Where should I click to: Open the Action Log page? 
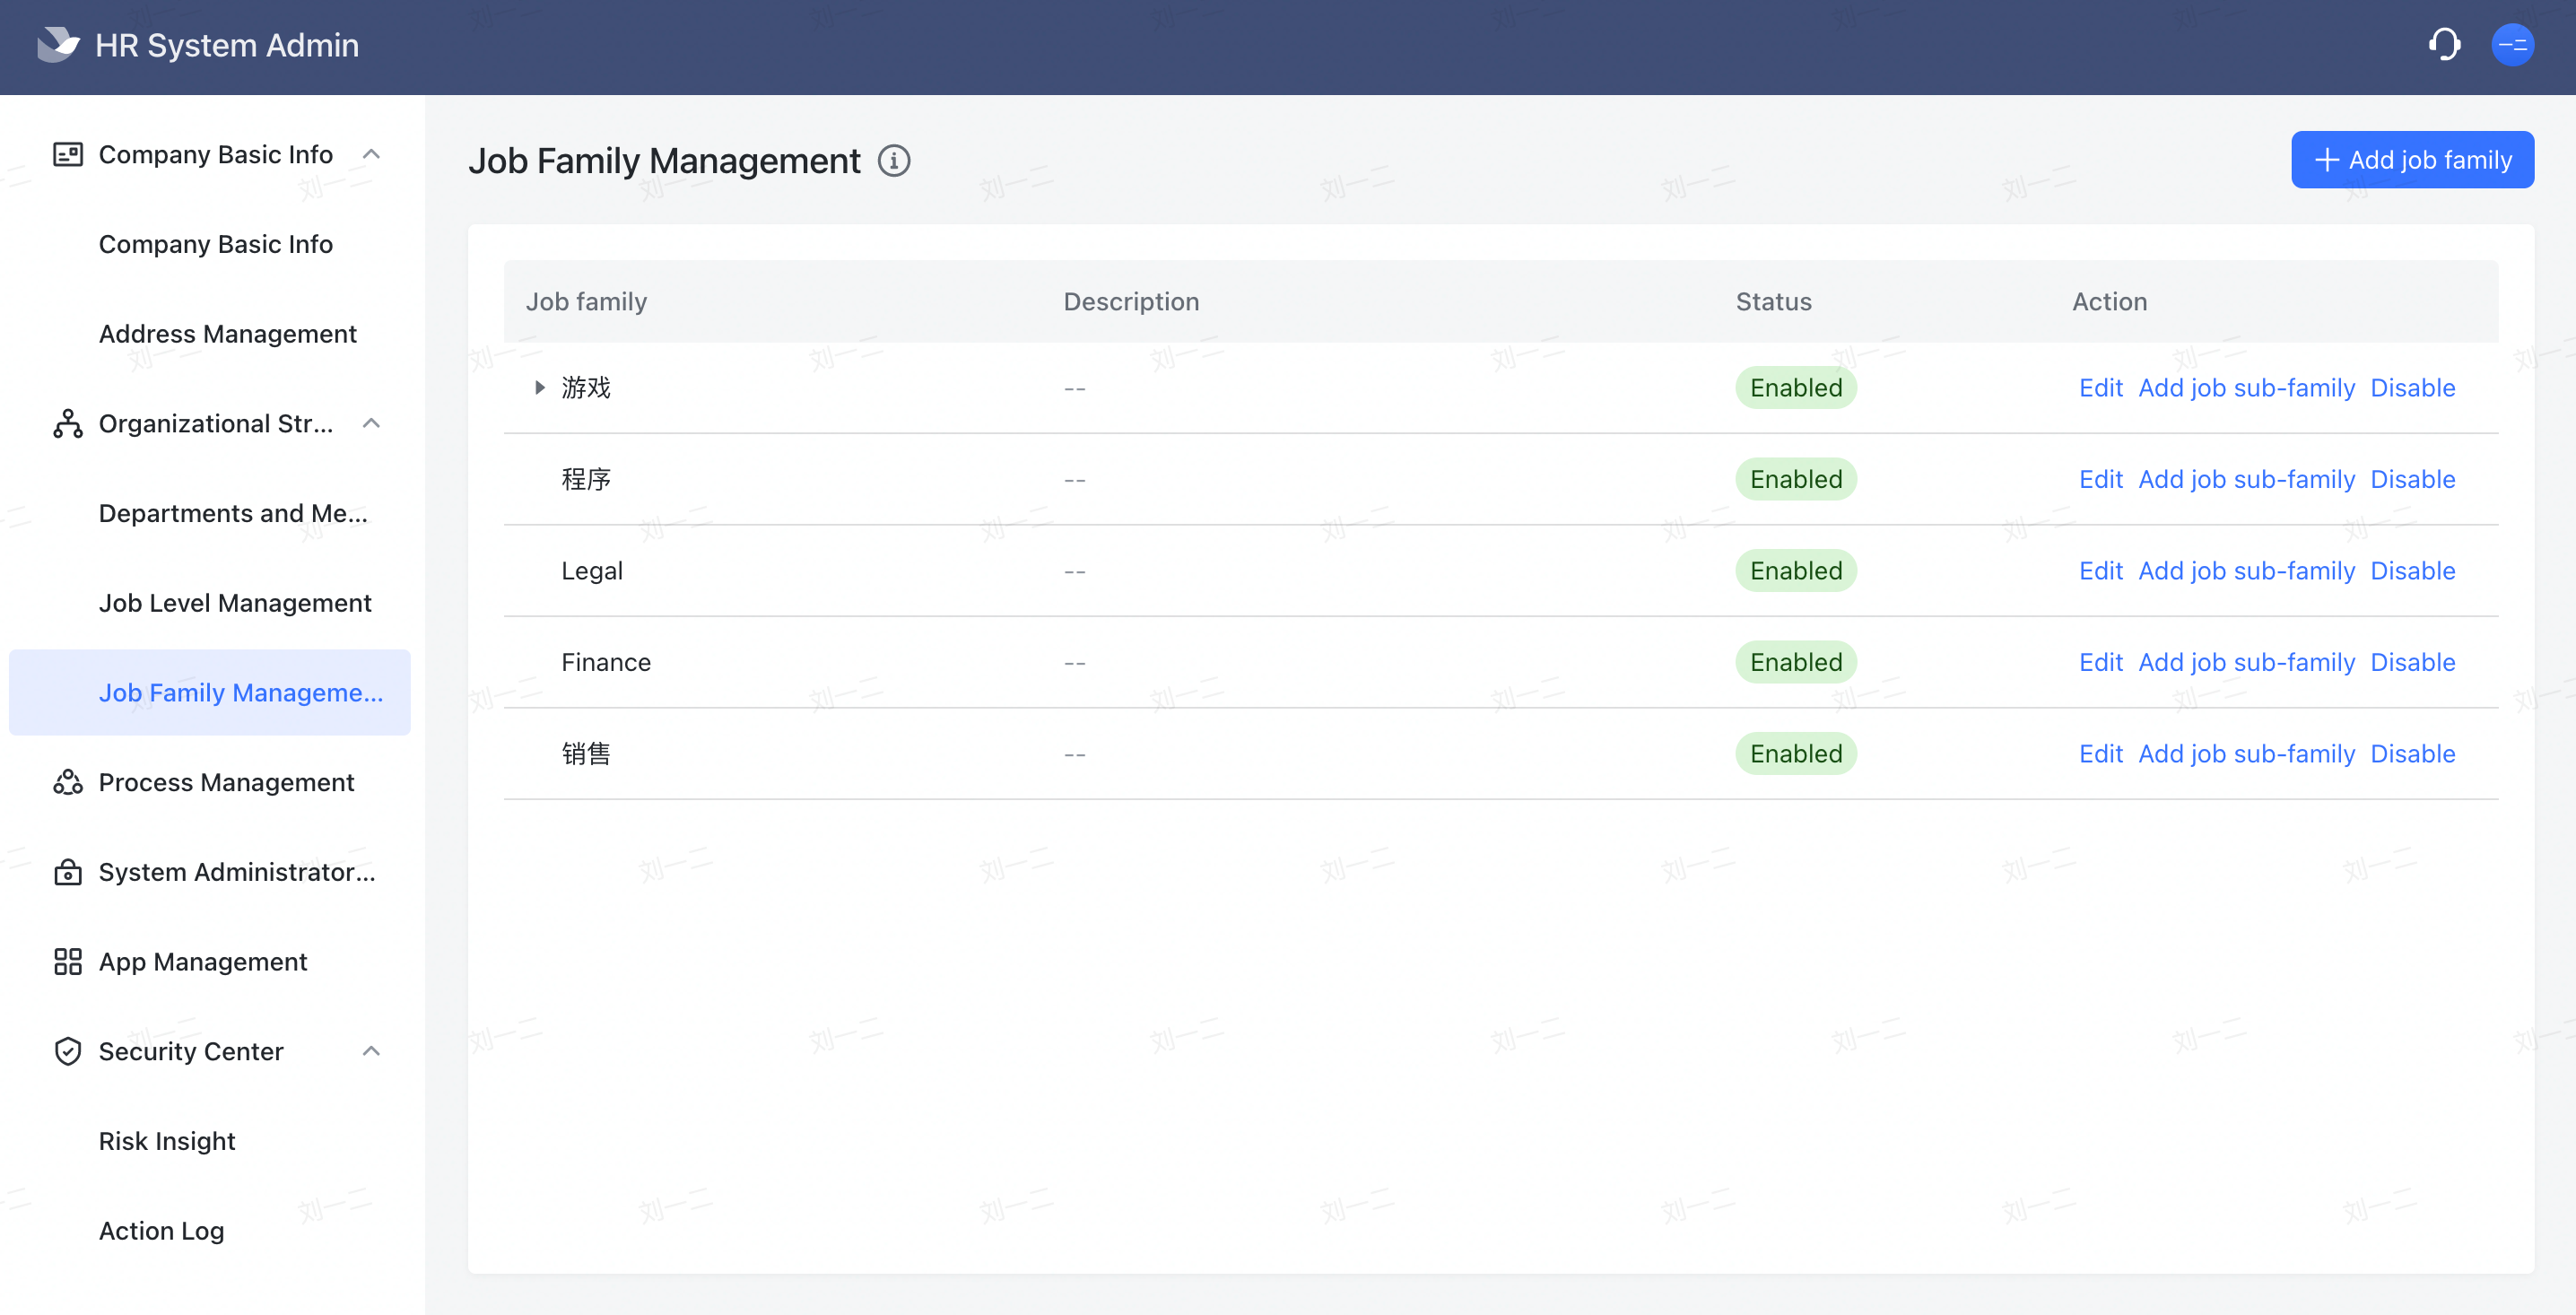pyautogui.click(x=161, y=1230)
